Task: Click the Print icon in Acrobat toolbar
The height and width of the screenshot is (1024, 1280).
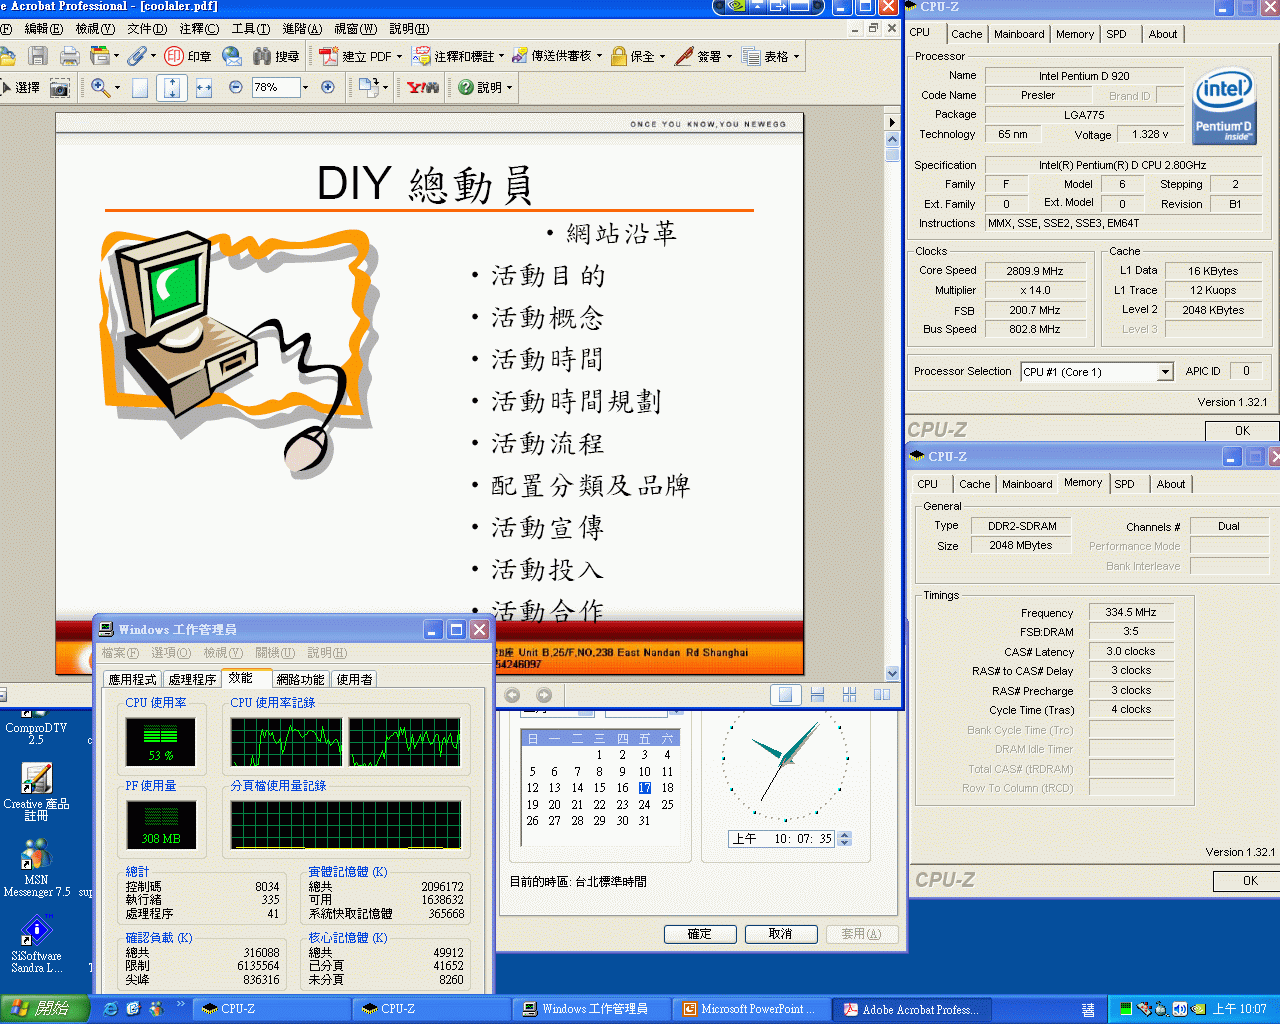Action: 69,56
